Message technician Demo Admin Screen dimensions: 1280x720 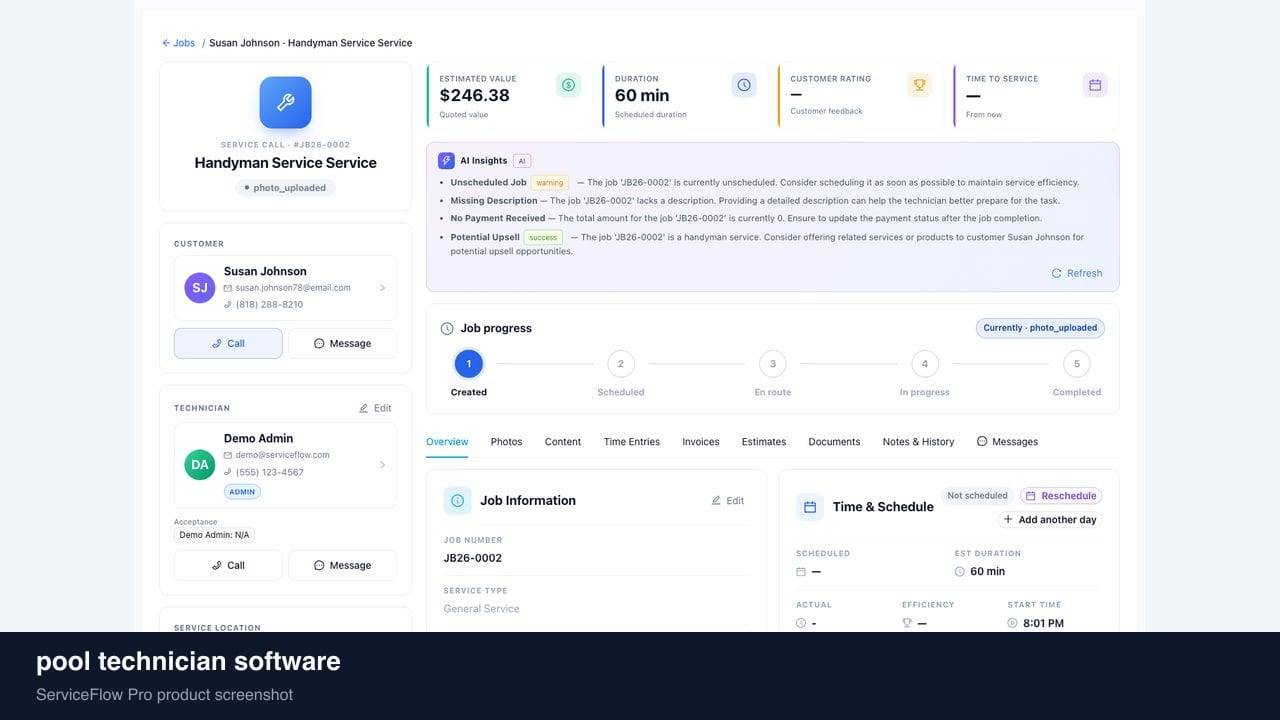(x=343, y=565)
